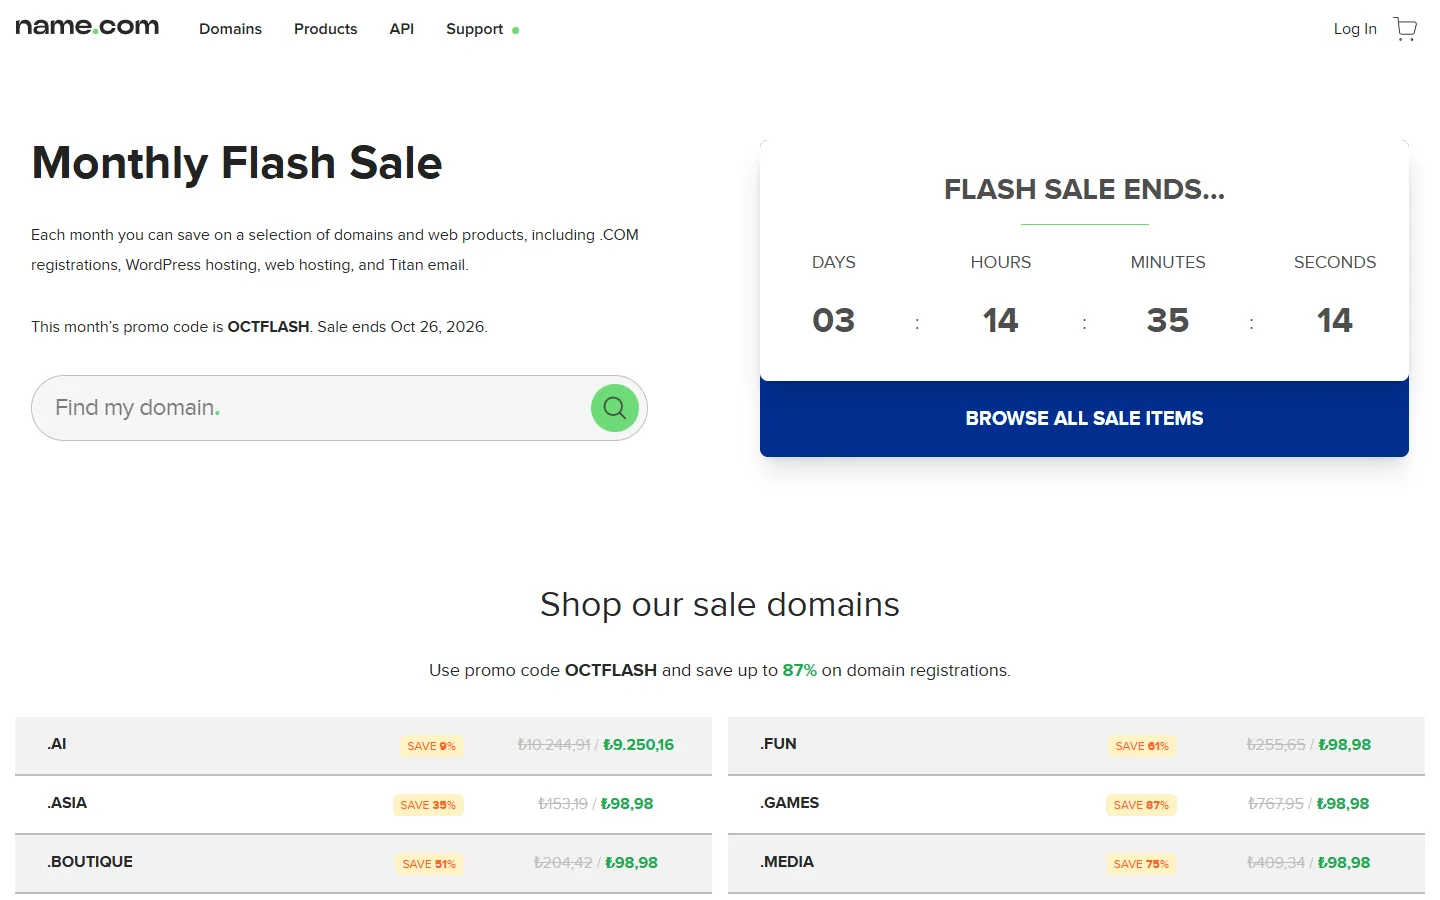
Task: Open the API menu item
Action: (x=402, y=29)
